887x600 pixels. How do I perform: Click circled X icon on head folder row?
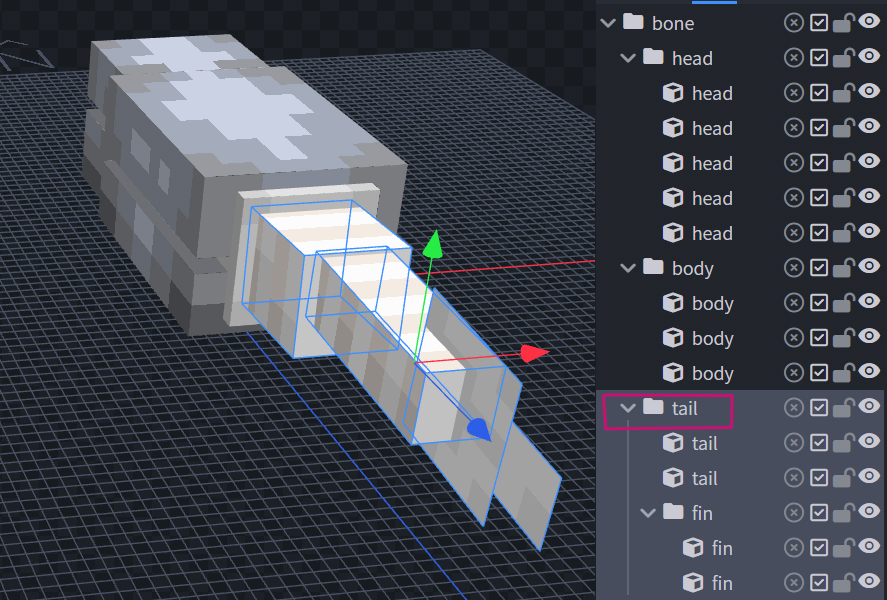coord(794,58)
